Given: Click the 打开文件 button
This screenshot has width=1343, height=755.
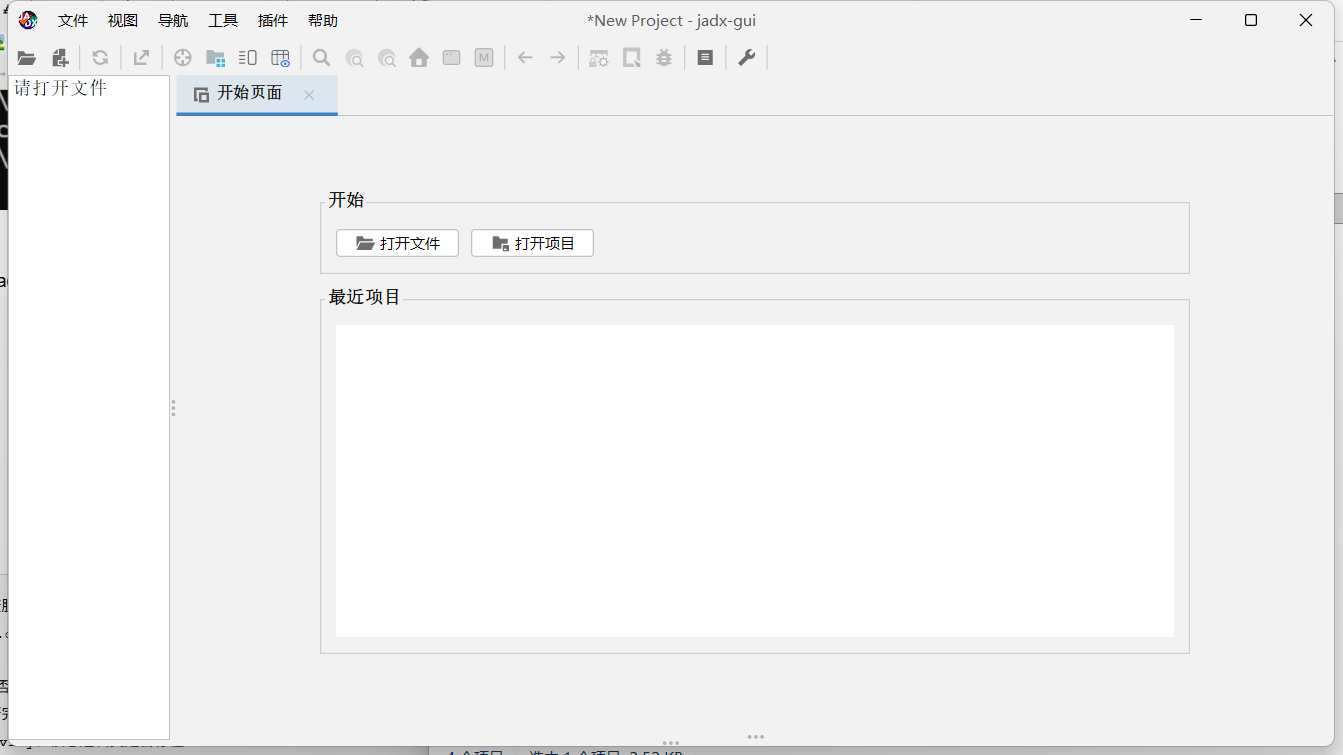Looking at the screenshot, I should [x=397, y=243].
